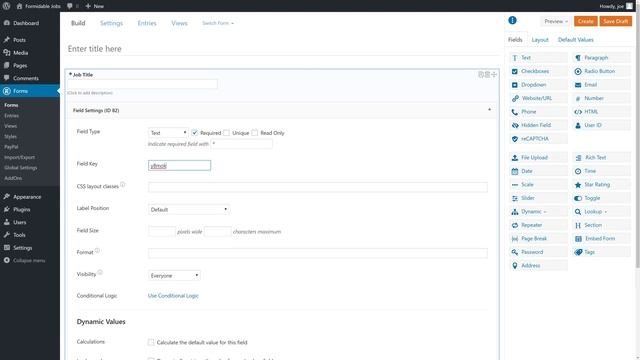Click the blue info icon near Preview

tap(512, 20)
